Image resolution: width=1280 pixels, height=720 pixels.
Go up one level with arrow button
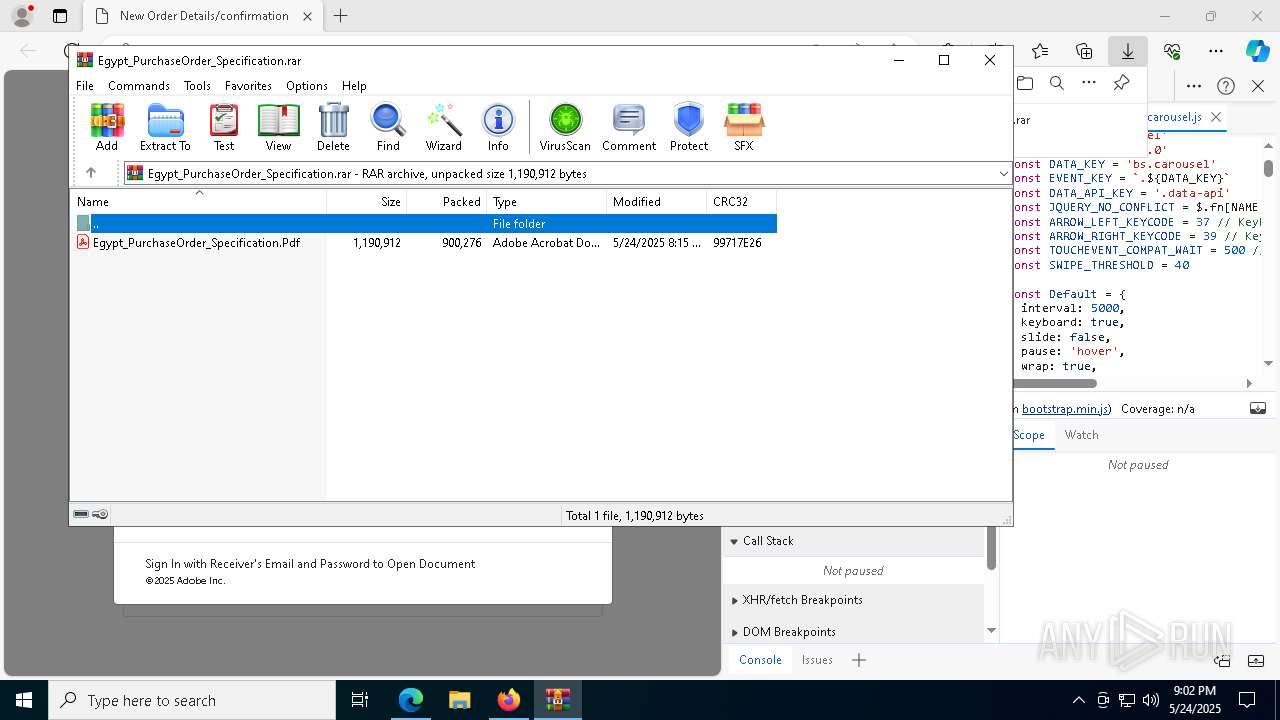click(x=90, y=173)
